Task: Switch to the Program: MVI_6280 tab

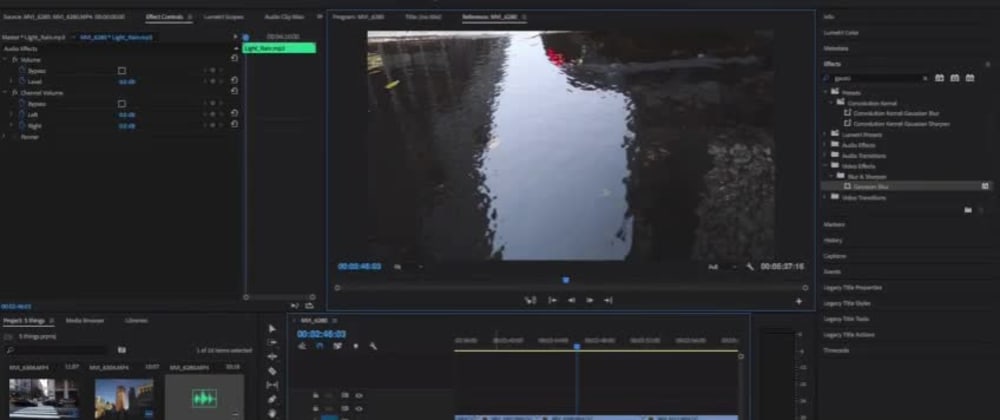Action: click(360, 17)
